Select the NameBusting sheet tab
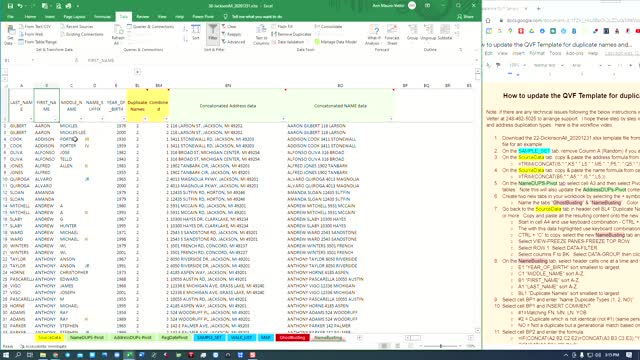The width and height of the screenshot is (640, 360). pyautogui.click(x=328, y=338)
